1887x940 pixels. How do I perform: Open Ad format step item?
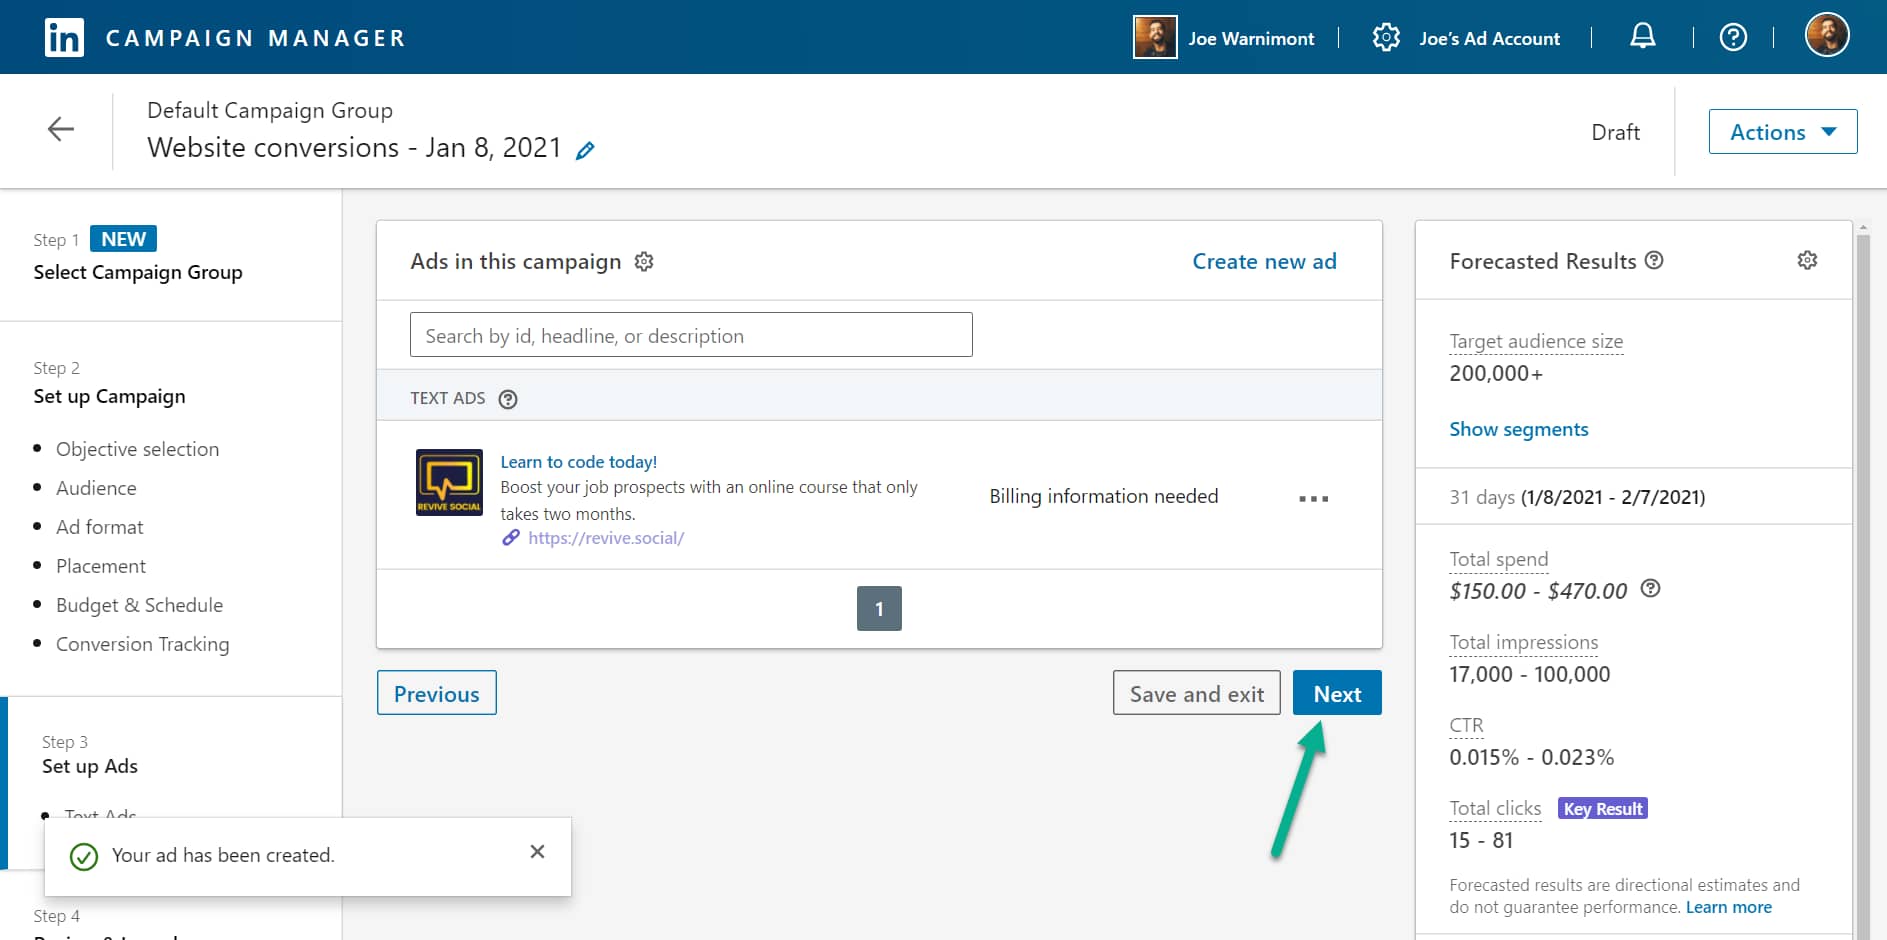[x=99, y=527]
